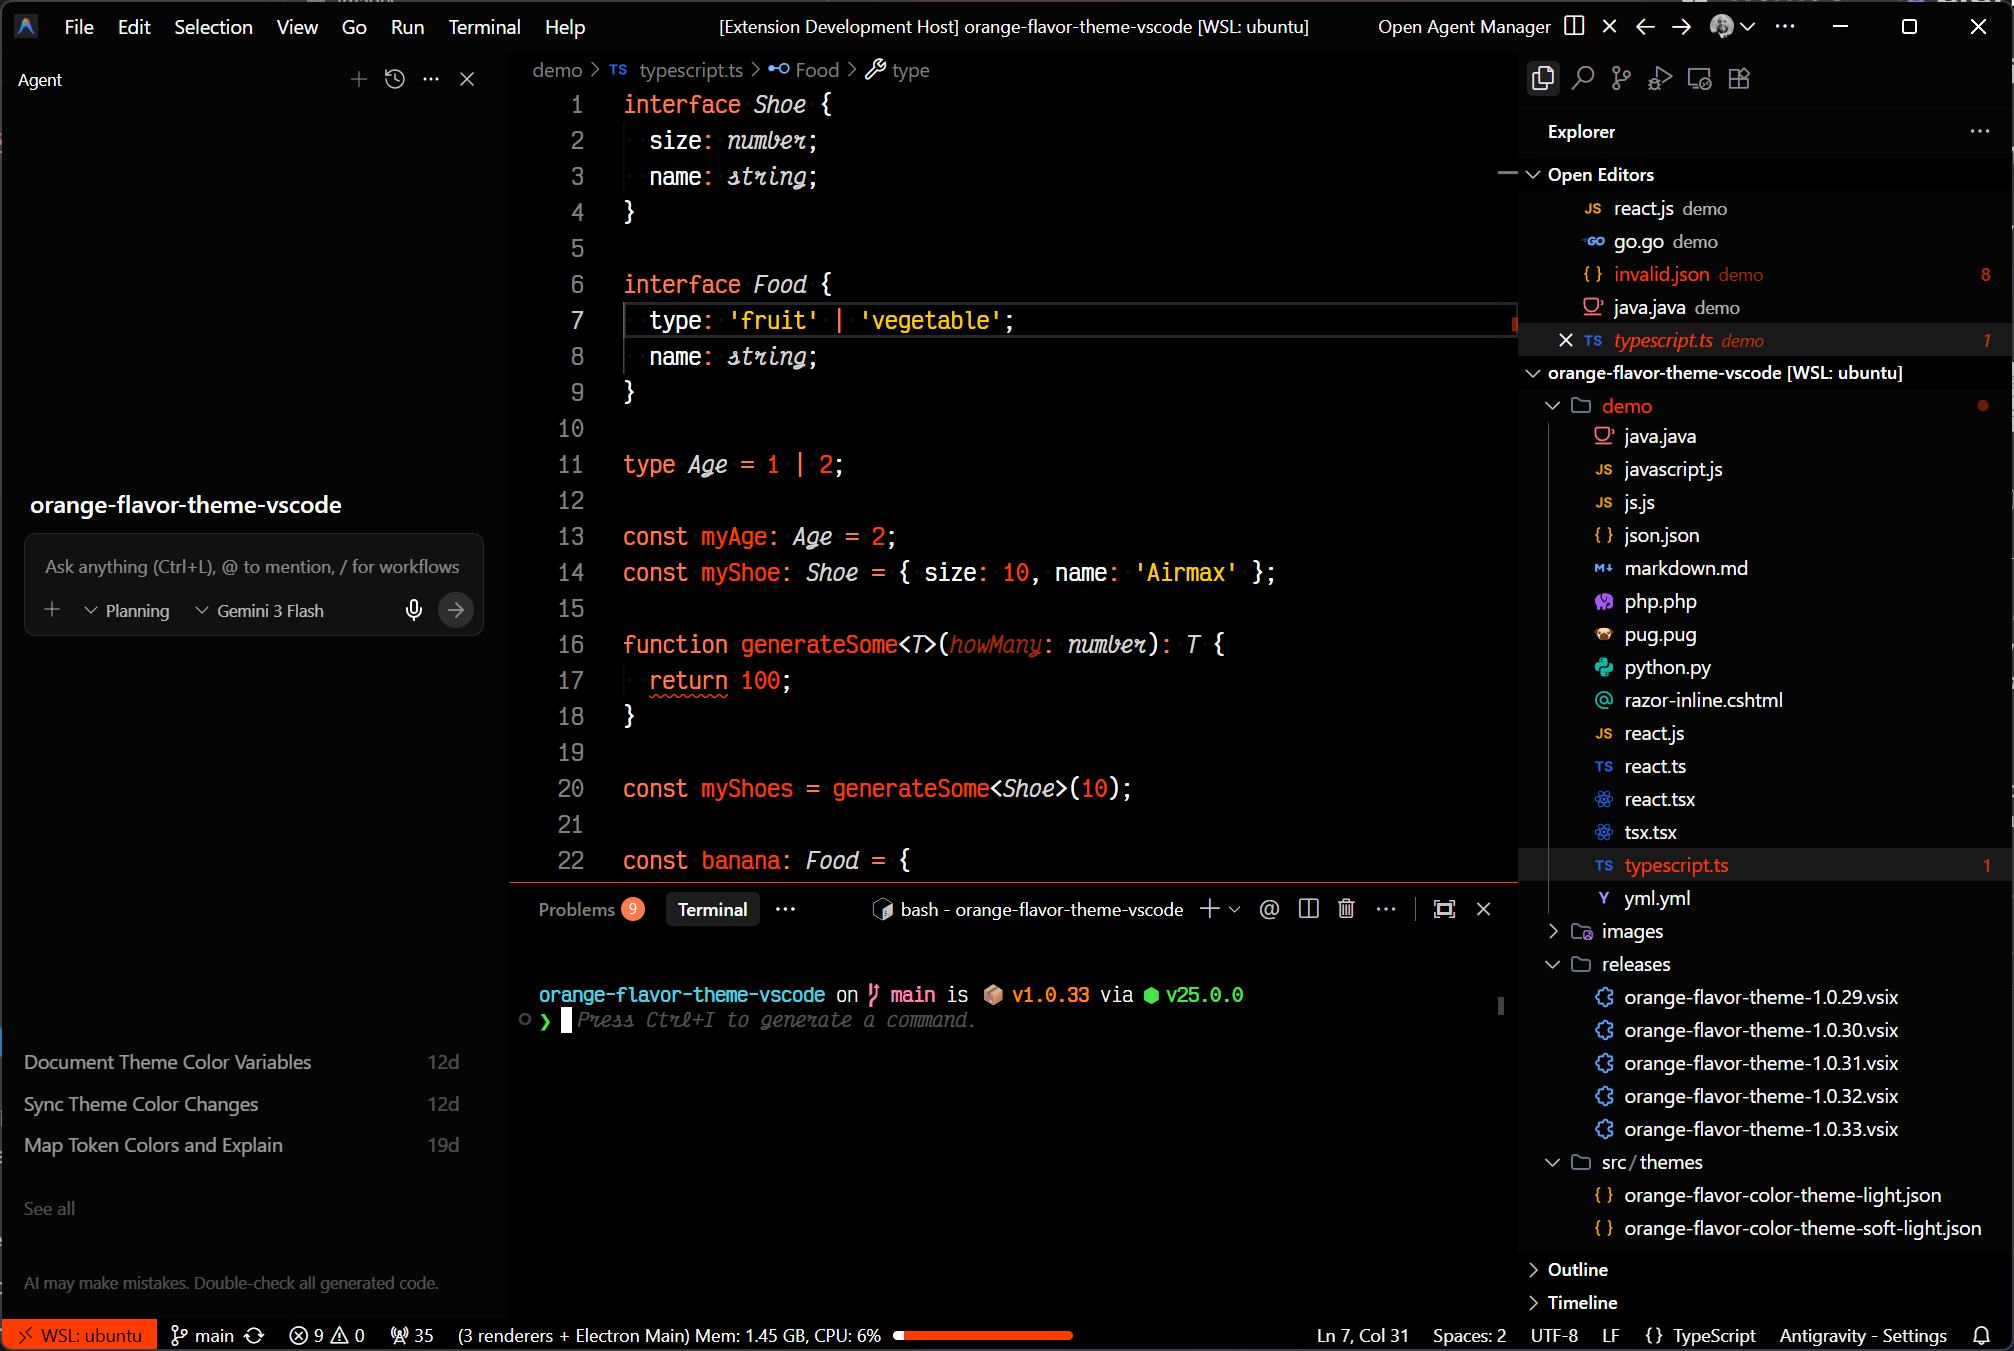Open the Terminal menu
2014x1351 pixels.
click(484, 27)
